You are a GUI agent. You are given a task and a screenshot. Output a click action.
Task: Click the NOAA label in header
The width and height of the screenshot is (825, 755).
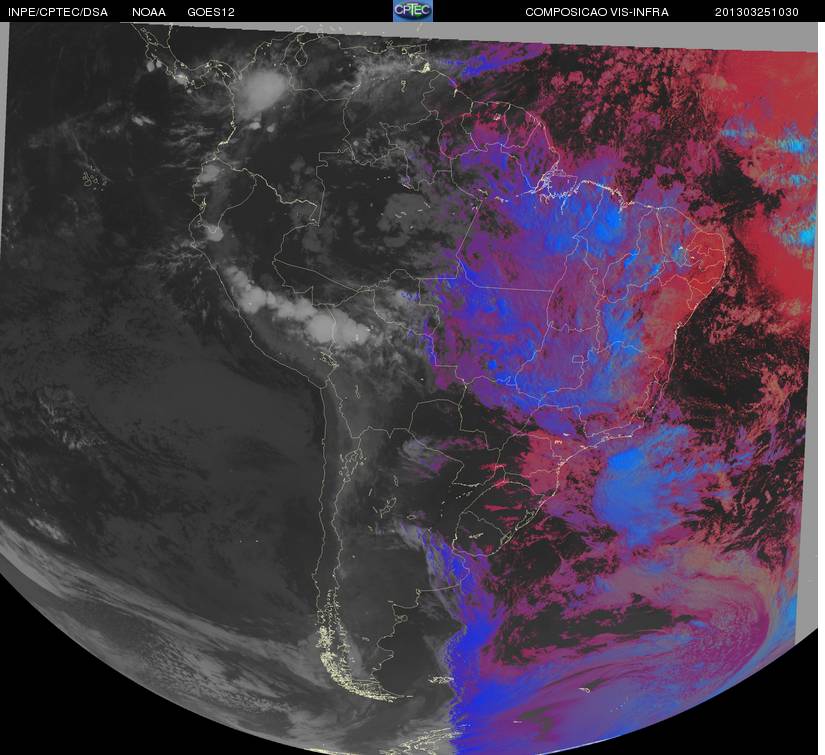[x=149, y=12]
